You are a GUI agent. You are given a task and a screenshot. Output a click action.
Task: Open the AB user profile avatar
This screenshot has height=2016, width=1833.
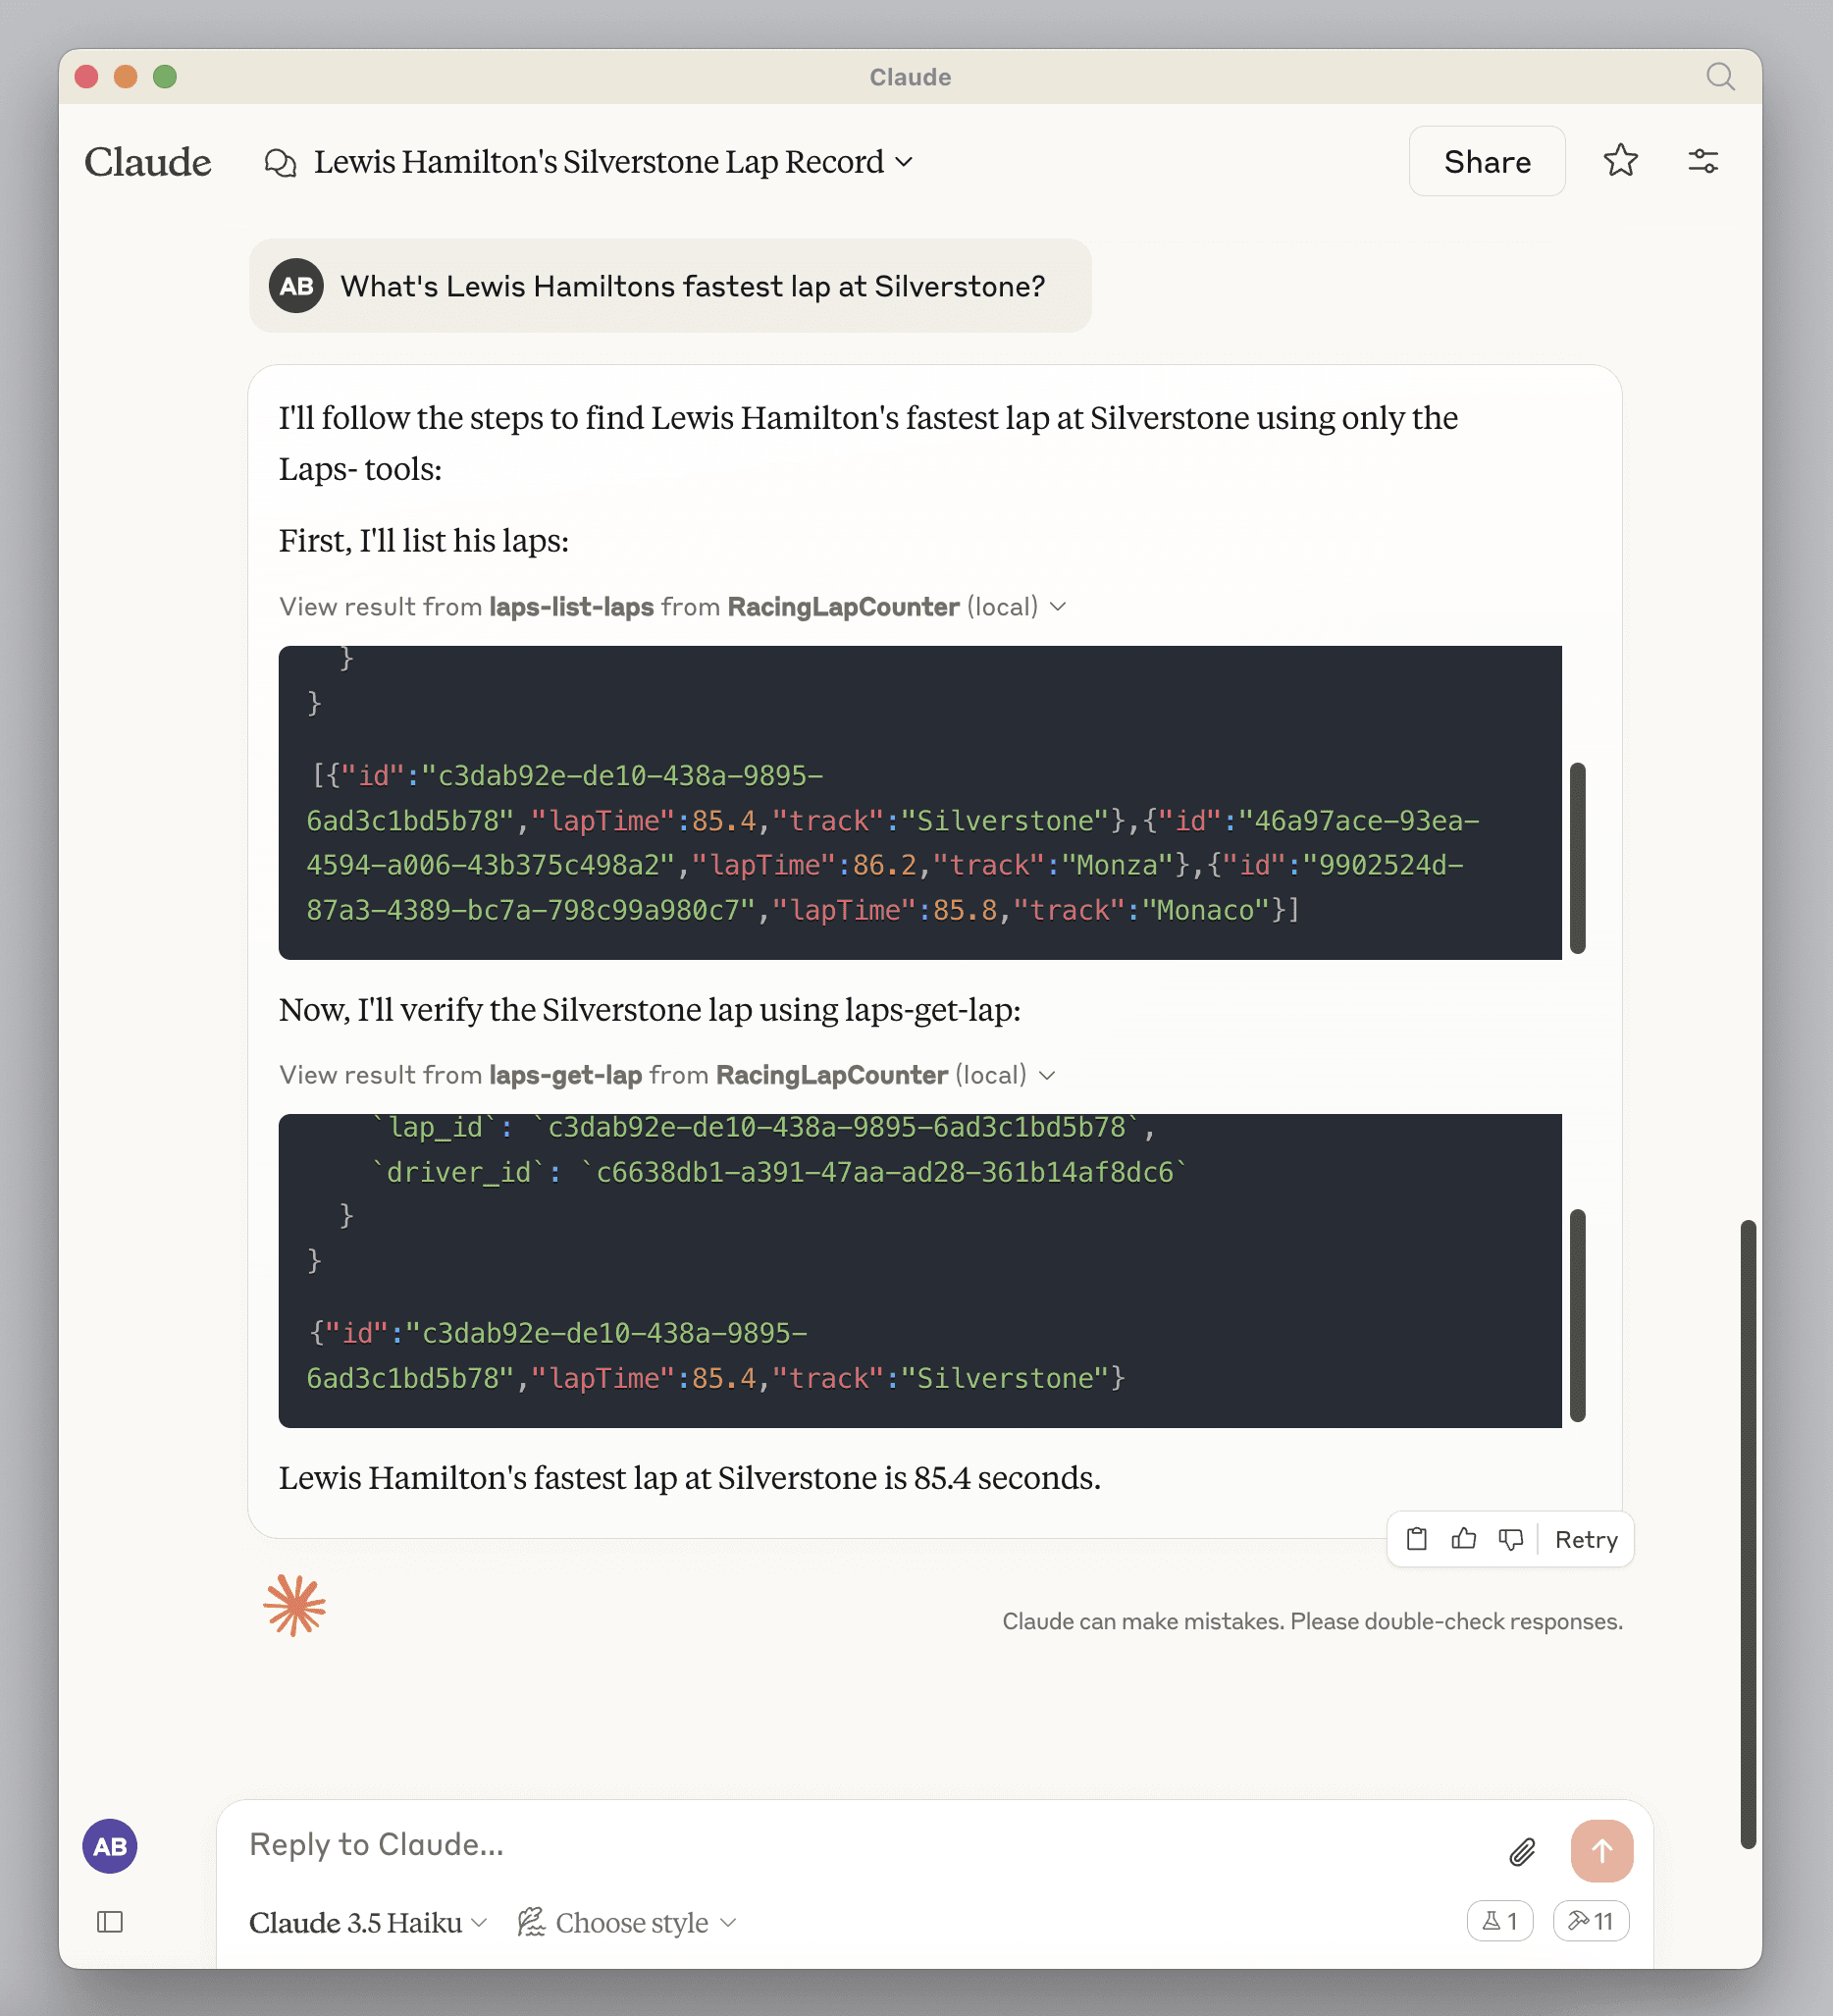[110, 1846]
